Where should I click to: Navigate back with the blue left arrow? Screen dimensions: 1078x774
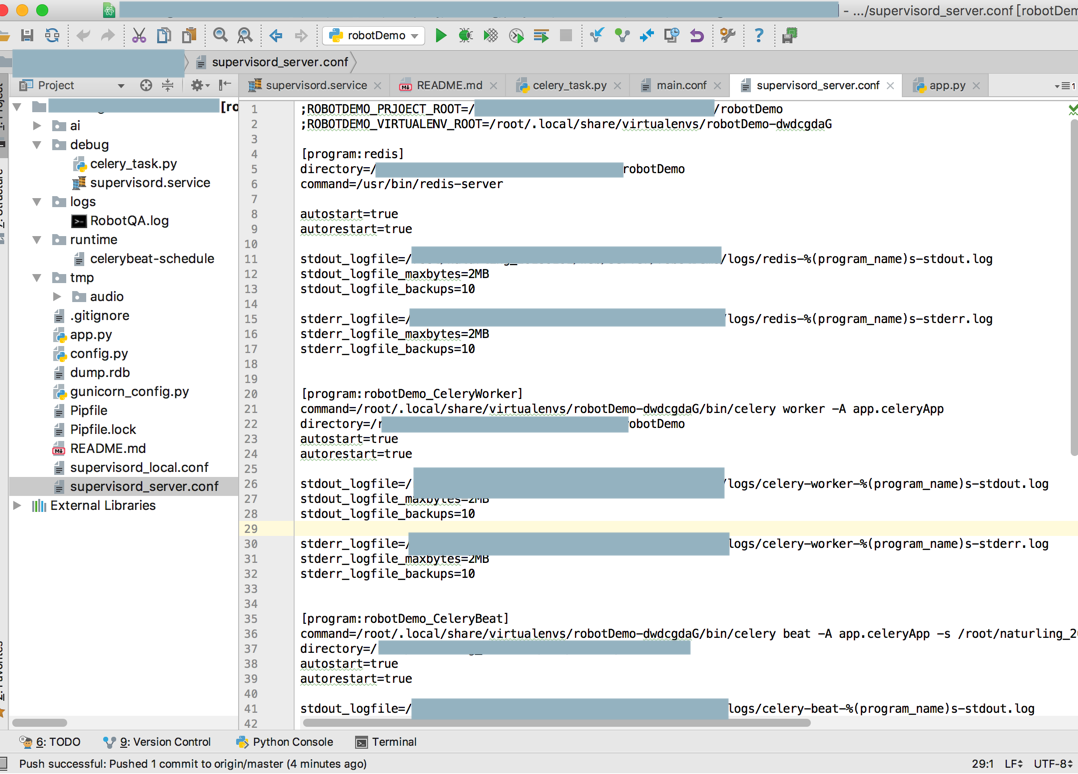(x=276, y=36)
